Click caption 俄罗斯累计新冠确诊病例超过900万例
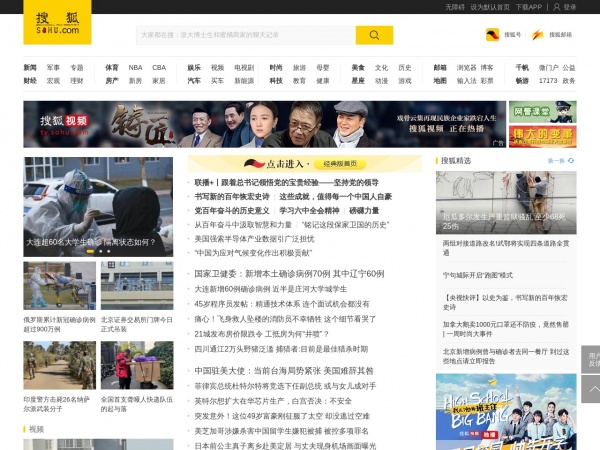600x450 pixels. click(x=60, y=324)
